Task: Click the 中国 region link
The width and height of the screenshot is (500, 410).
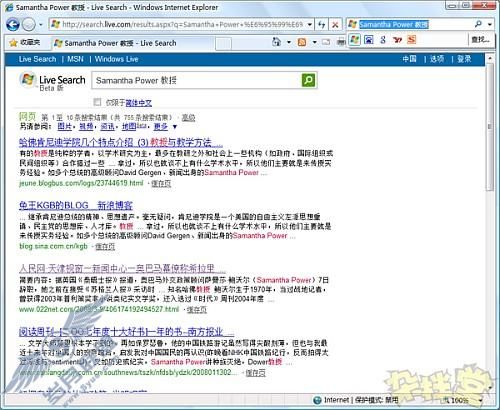Action: [409, 59]
